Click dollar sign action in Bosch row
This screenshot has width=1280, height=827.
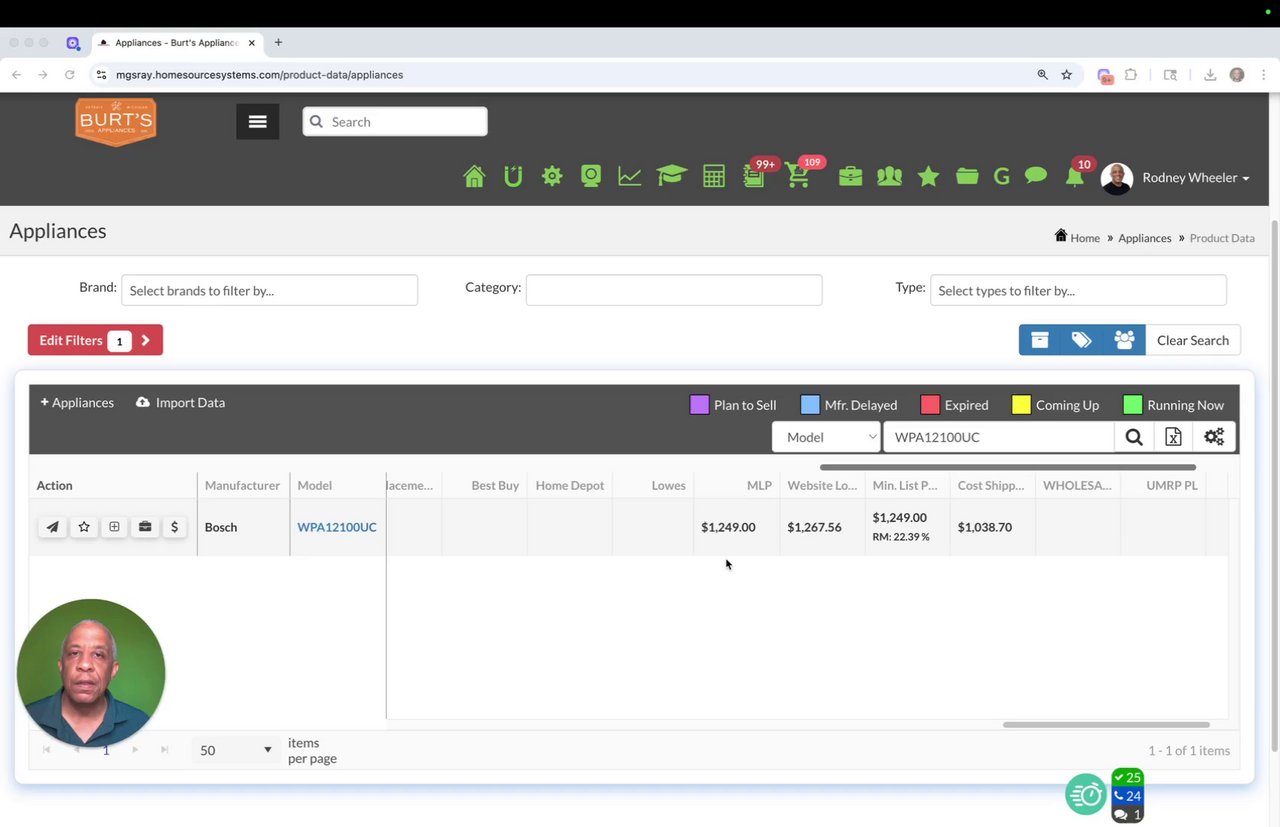click(x=175, y=527)
